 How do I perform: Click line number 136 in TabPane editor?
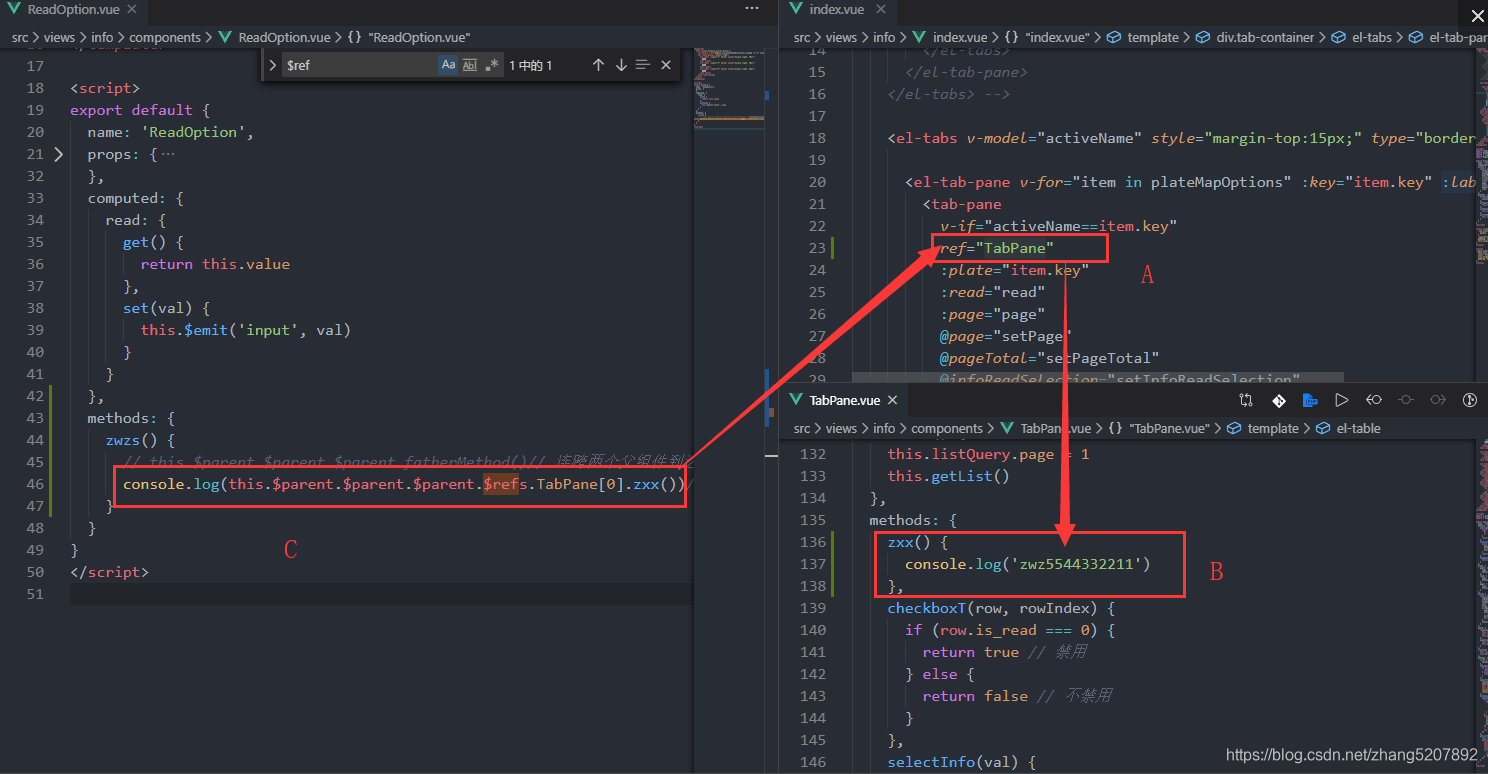(x=813, y=542)
